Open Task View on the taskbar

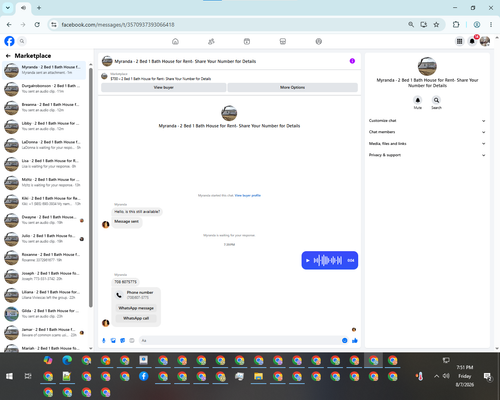[x=28, y=376]
